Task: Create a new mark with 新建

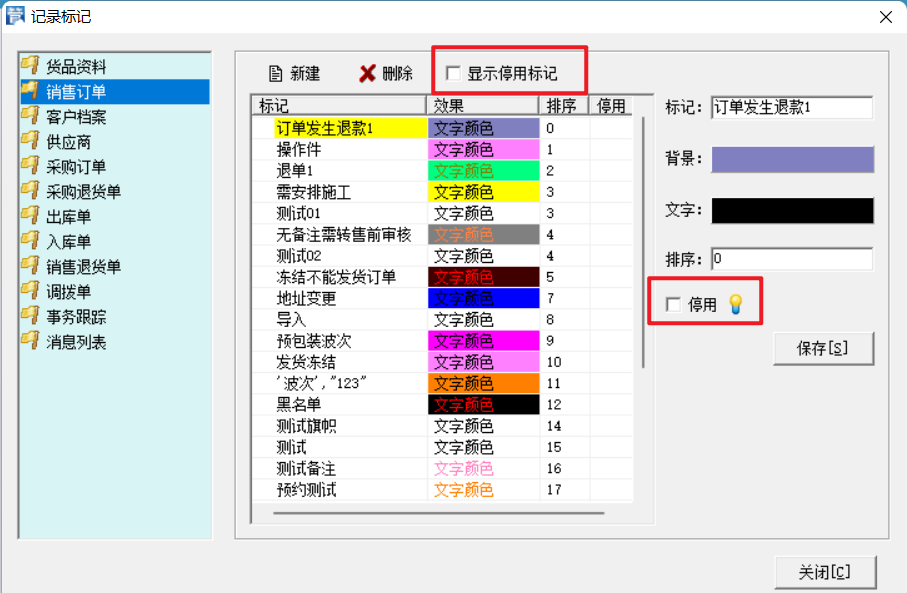Action: (x=294, y=73)
